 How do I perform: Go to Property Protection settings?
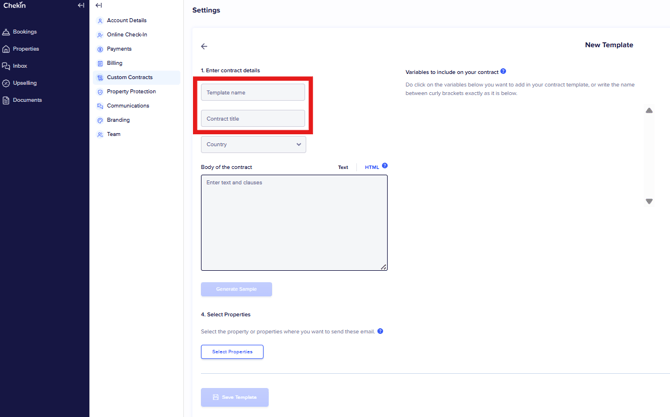131,91
